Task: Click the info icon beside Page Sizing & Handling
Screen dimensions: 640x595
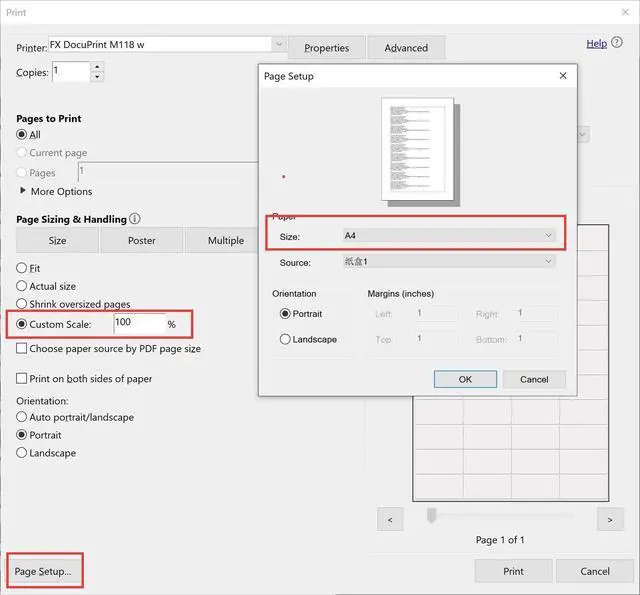Action: click(135, 219)
